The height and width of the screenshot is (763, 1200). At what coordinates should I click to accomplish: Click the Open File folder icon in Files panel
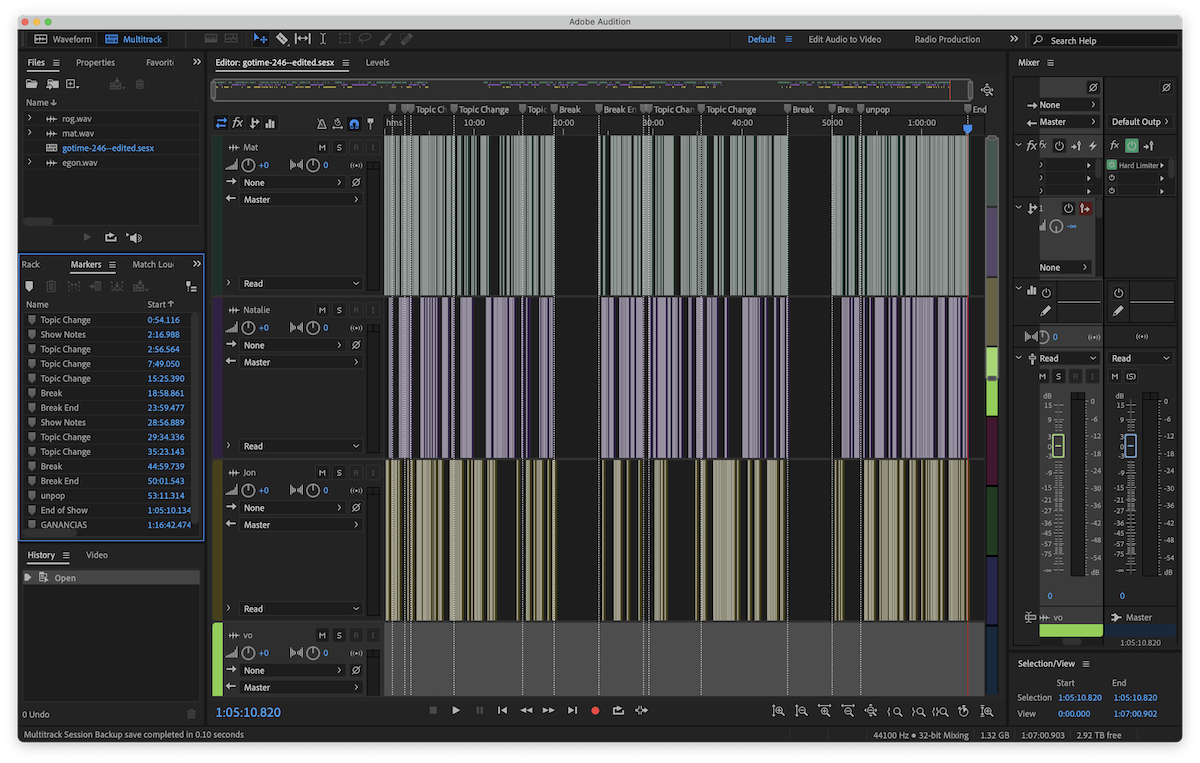pyautogui.click(x=33, y=84)
